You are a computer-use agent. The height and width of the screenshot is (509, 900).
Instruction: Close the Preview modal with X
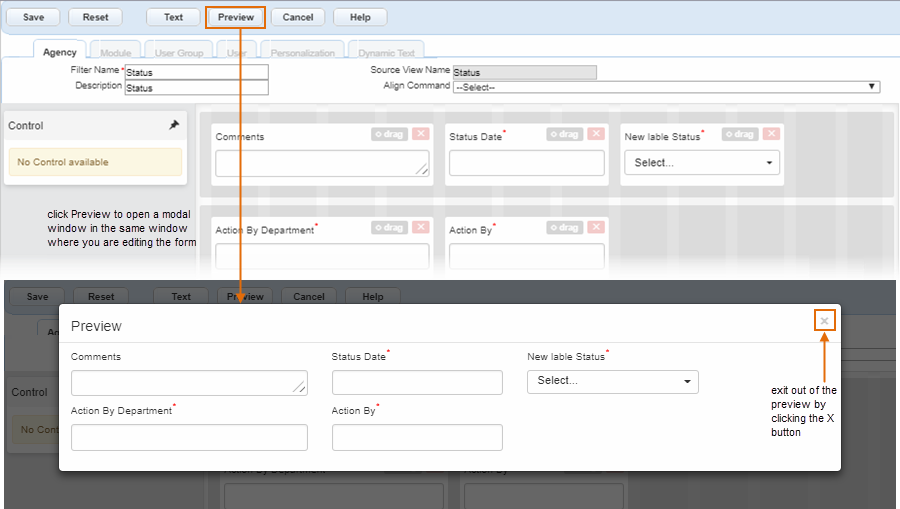coord(824,321)
